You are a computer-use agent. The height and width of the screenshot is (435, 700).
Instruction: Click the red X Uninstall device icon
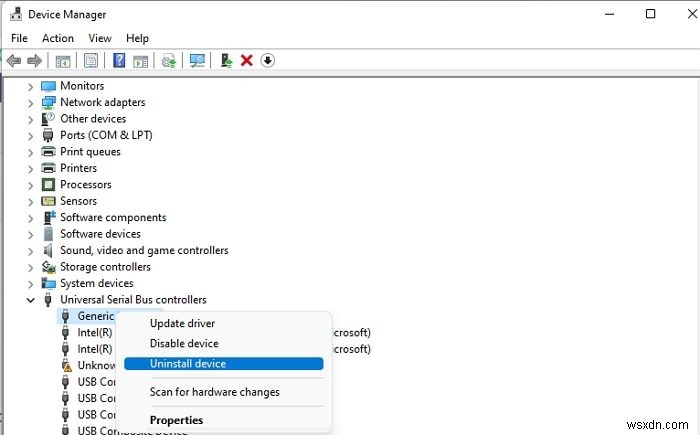coord(246,60)
